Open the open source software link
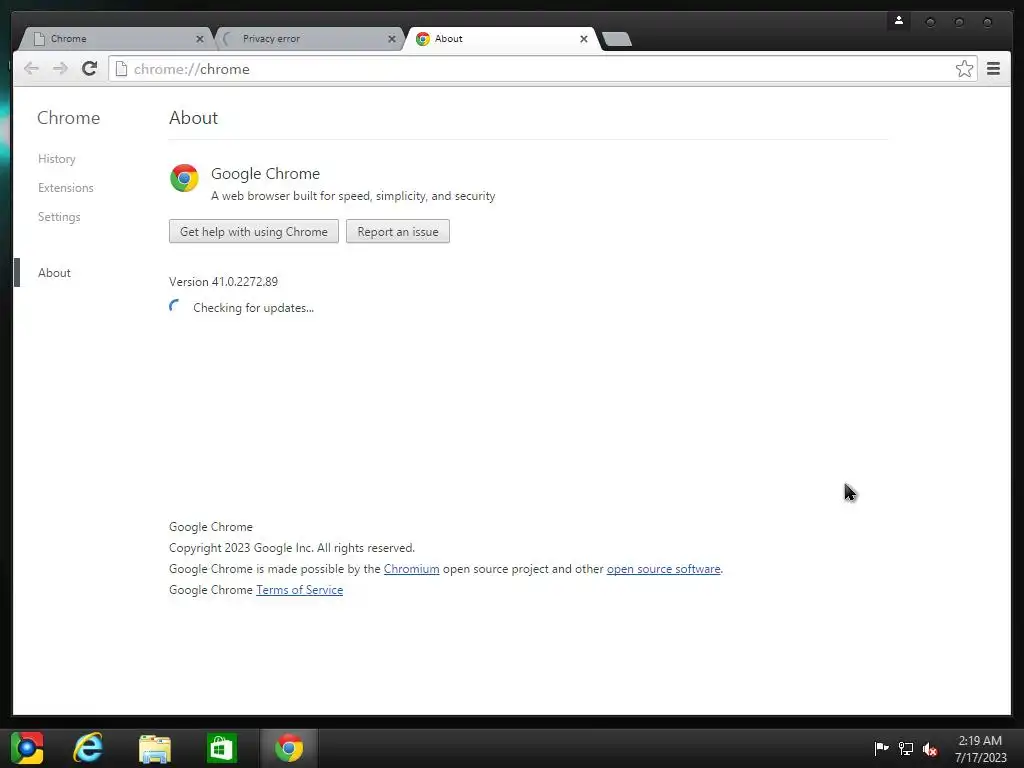This screenshot has height=768, width=1024. pos(664,569)
